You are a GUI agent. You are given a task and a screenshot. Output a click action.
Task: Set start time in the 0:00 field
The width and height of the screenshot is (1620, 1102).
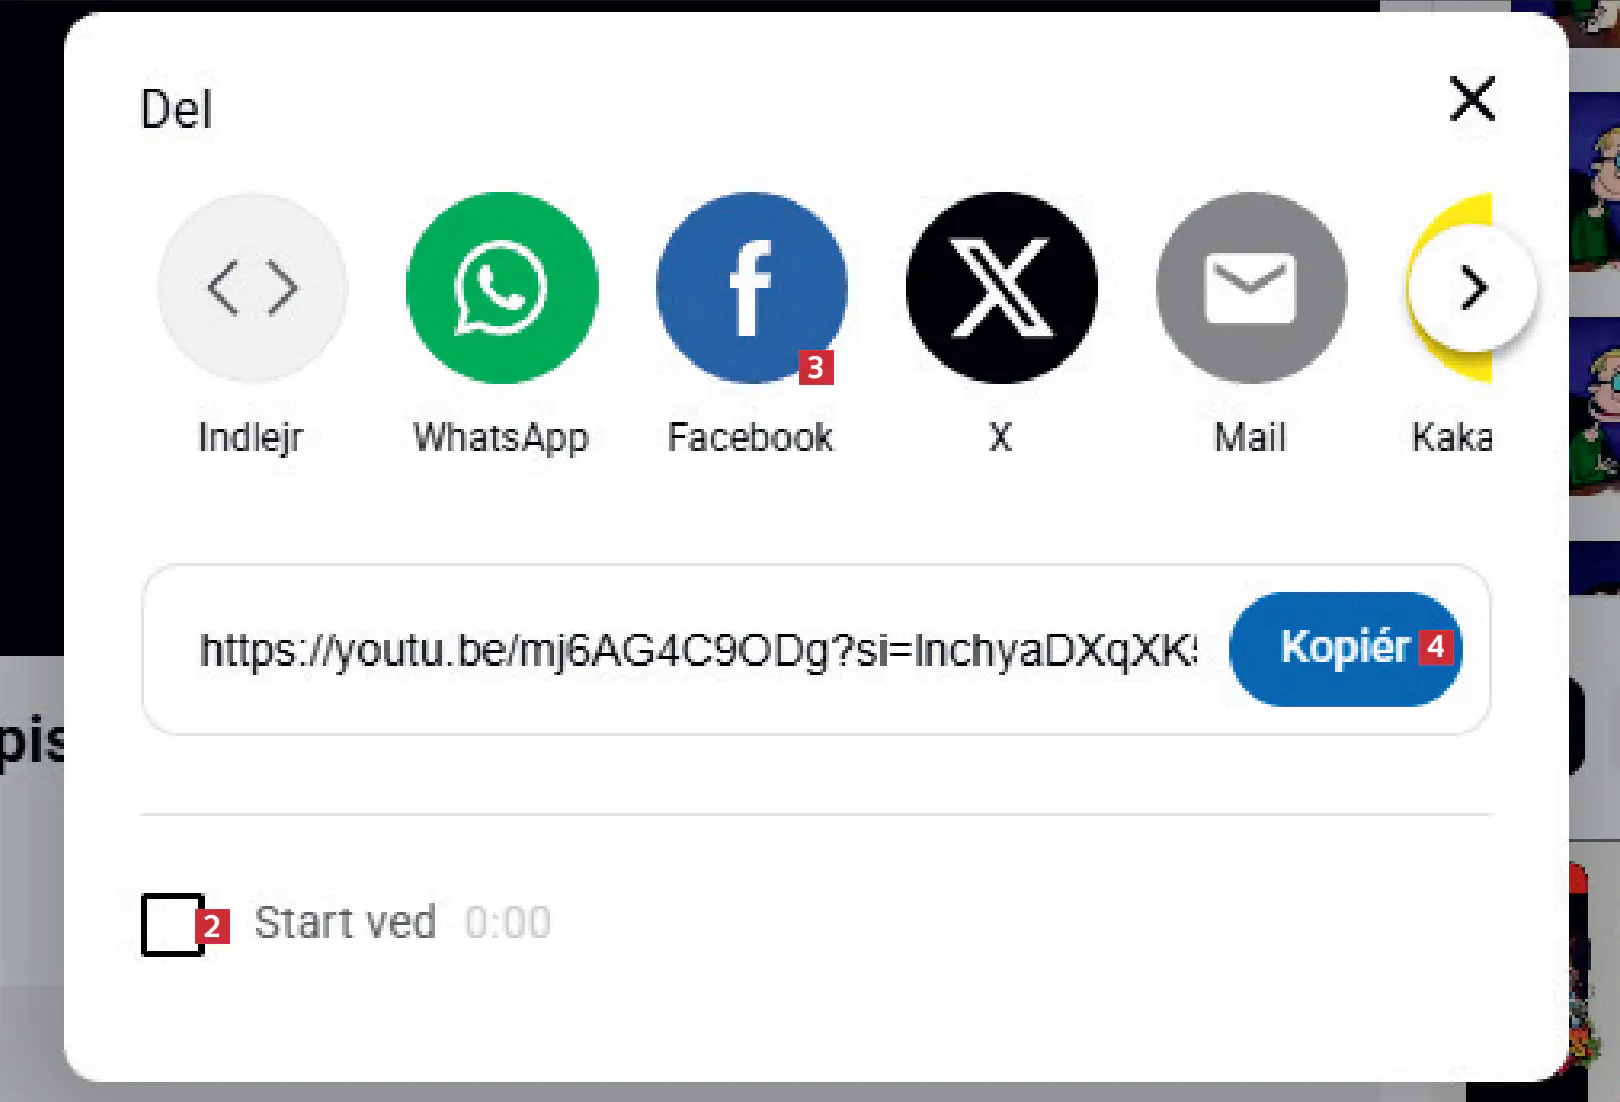click(508, 923)
